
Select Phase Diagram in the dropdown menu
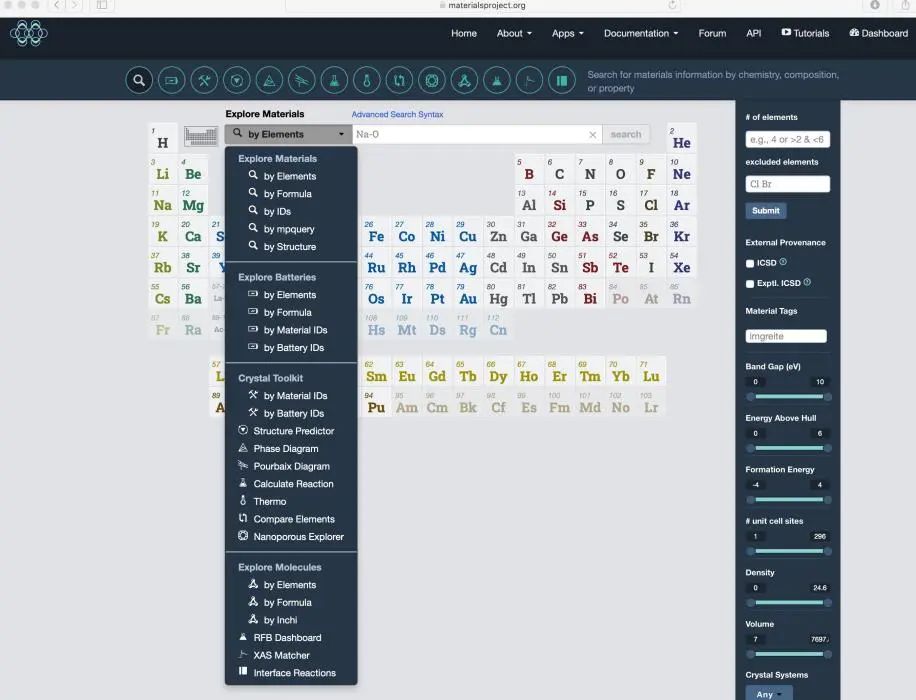286,449
